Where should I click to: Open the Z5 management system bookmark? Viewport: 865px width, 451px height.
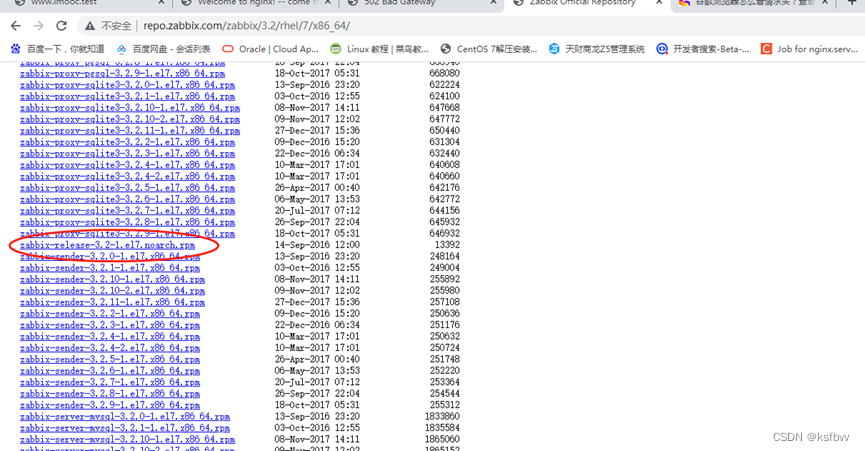(596, 49)
